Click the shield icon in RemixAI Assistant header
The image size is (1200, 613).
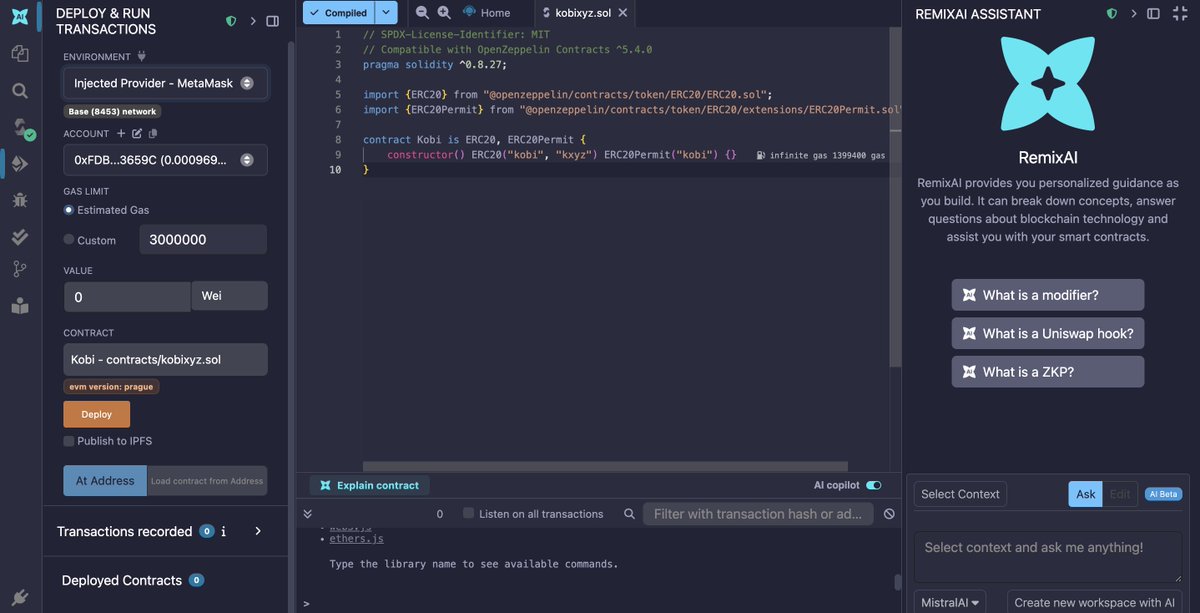pyautogui.click(x=1112, y=14)
